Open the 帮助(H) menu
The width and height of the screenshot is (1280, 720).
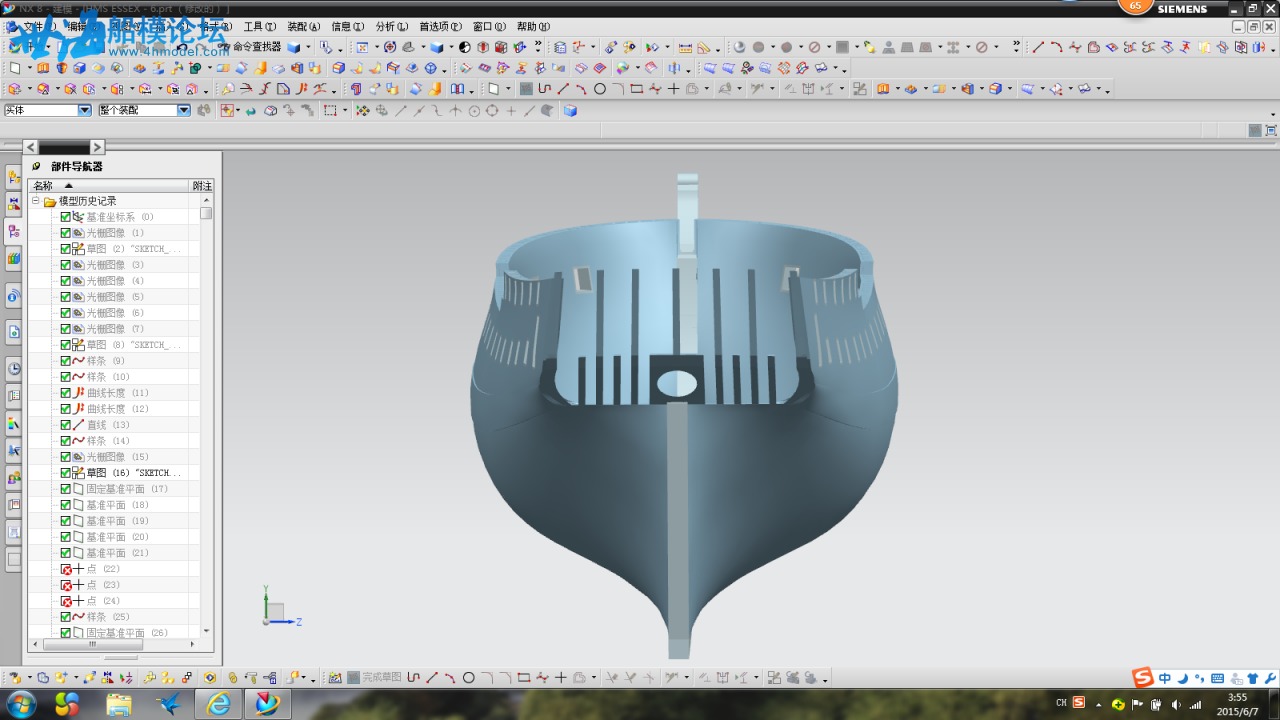tap(533, 27)
